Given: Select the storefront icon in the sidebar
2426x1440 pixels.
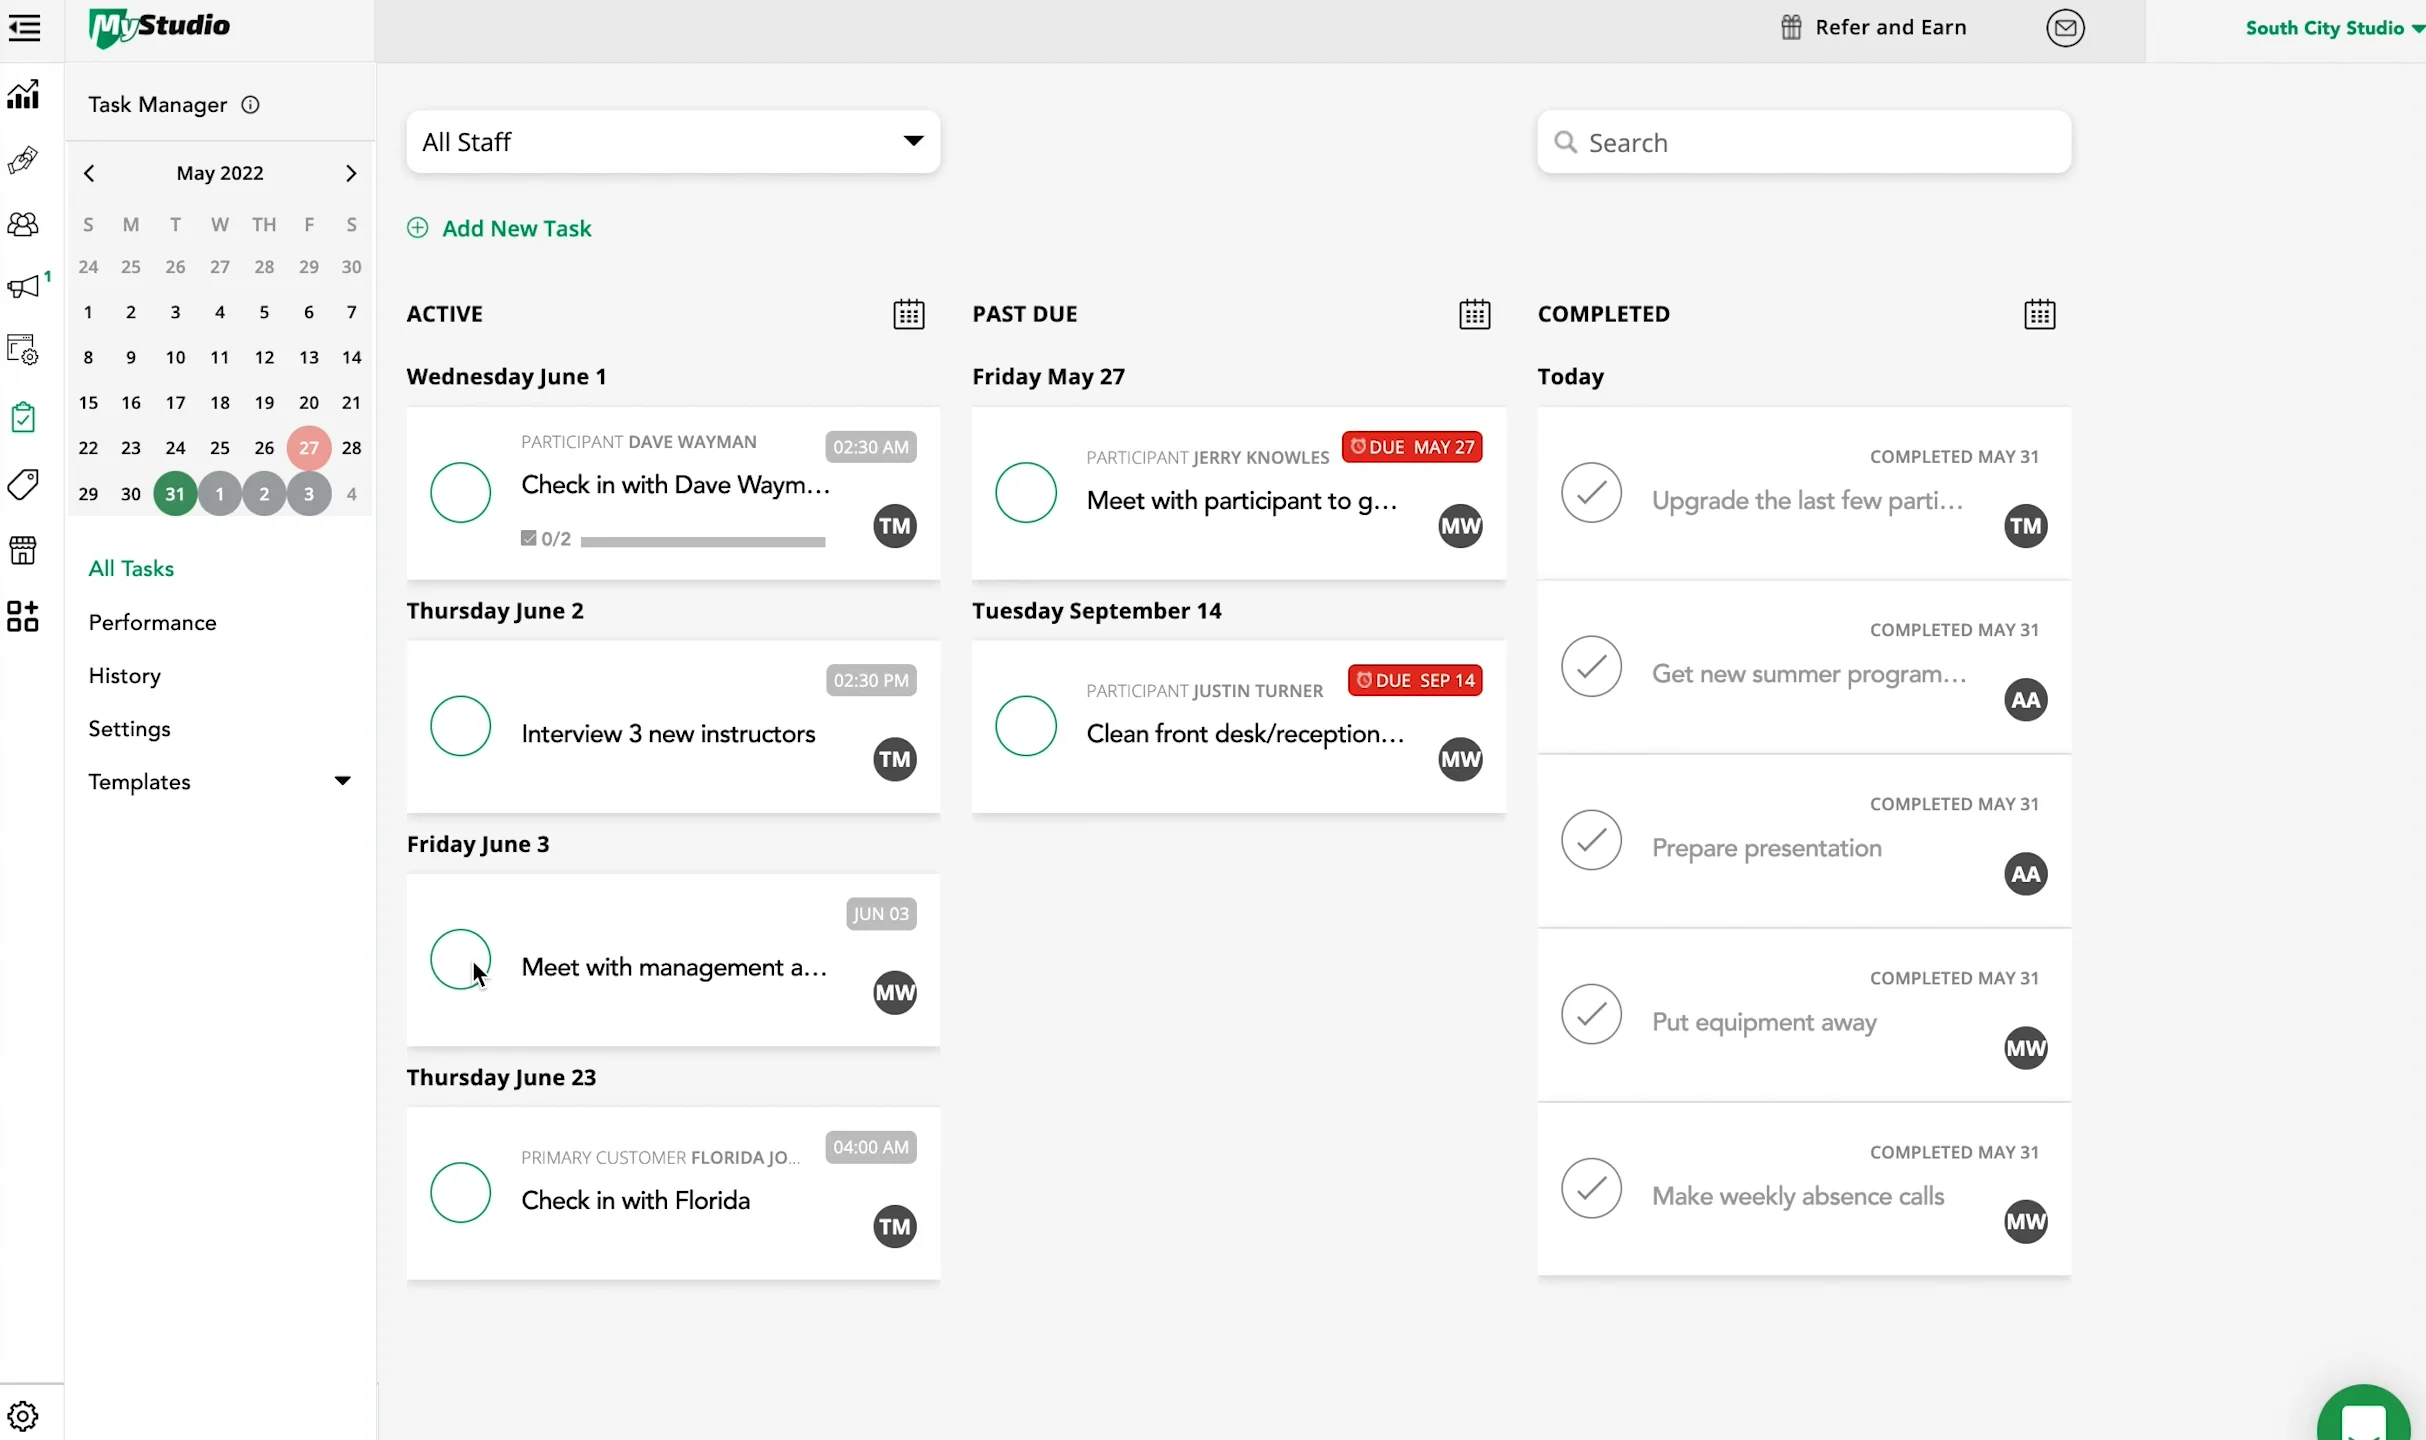Looking at the screenshot, I should point(24,550).
